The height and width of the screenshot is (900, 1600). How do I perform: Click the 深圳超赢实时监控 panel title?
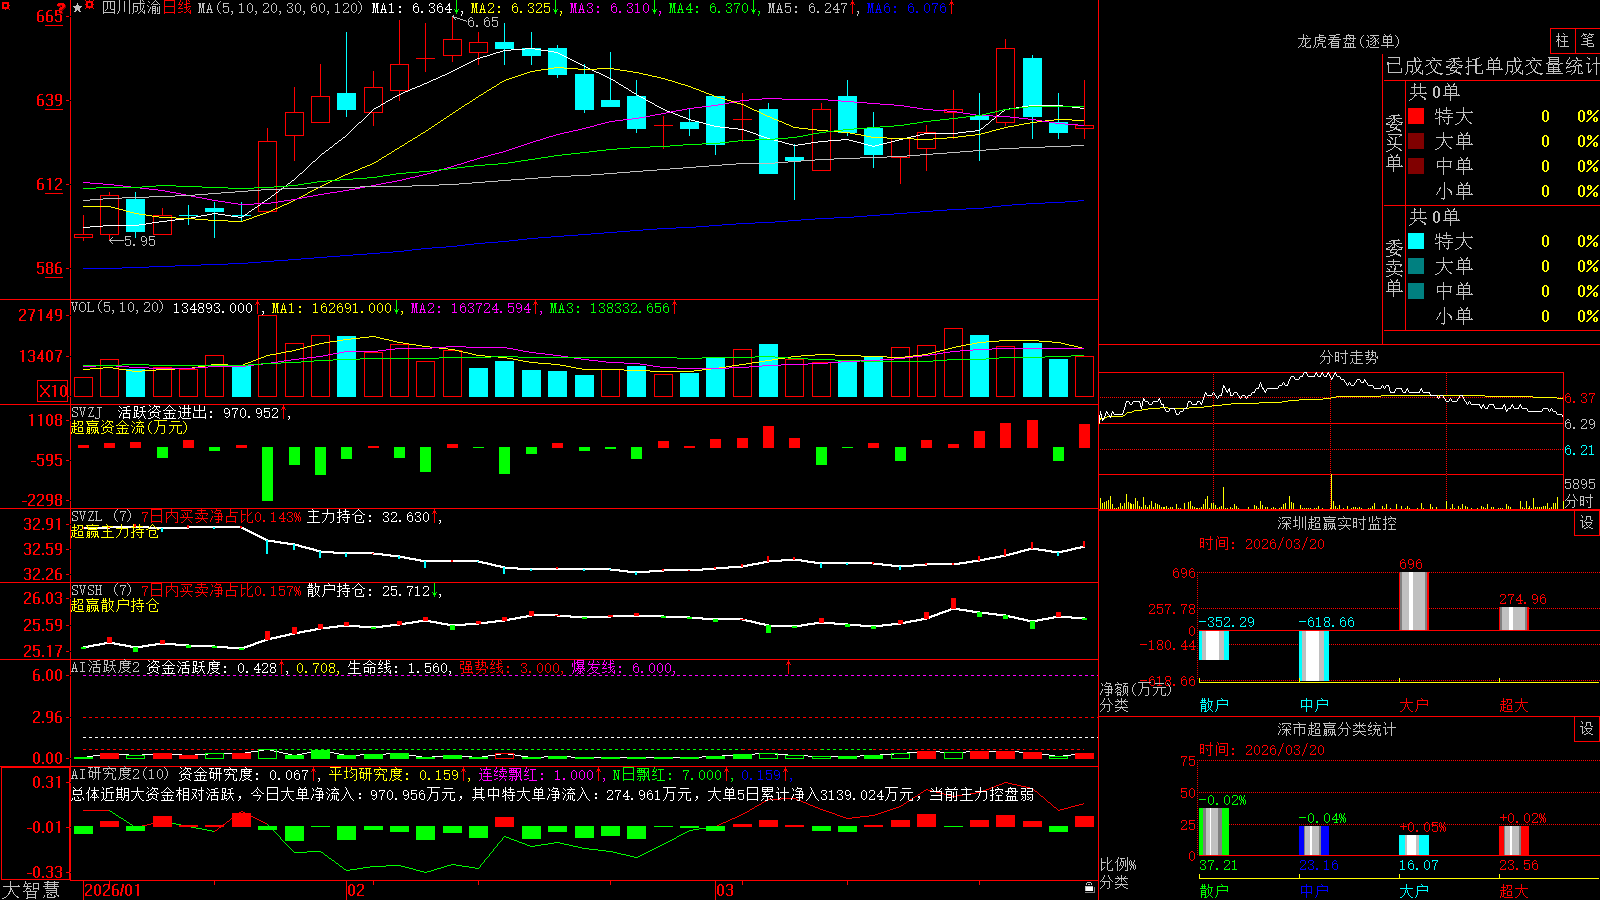pyautogui.click(x=1337, y=523)
